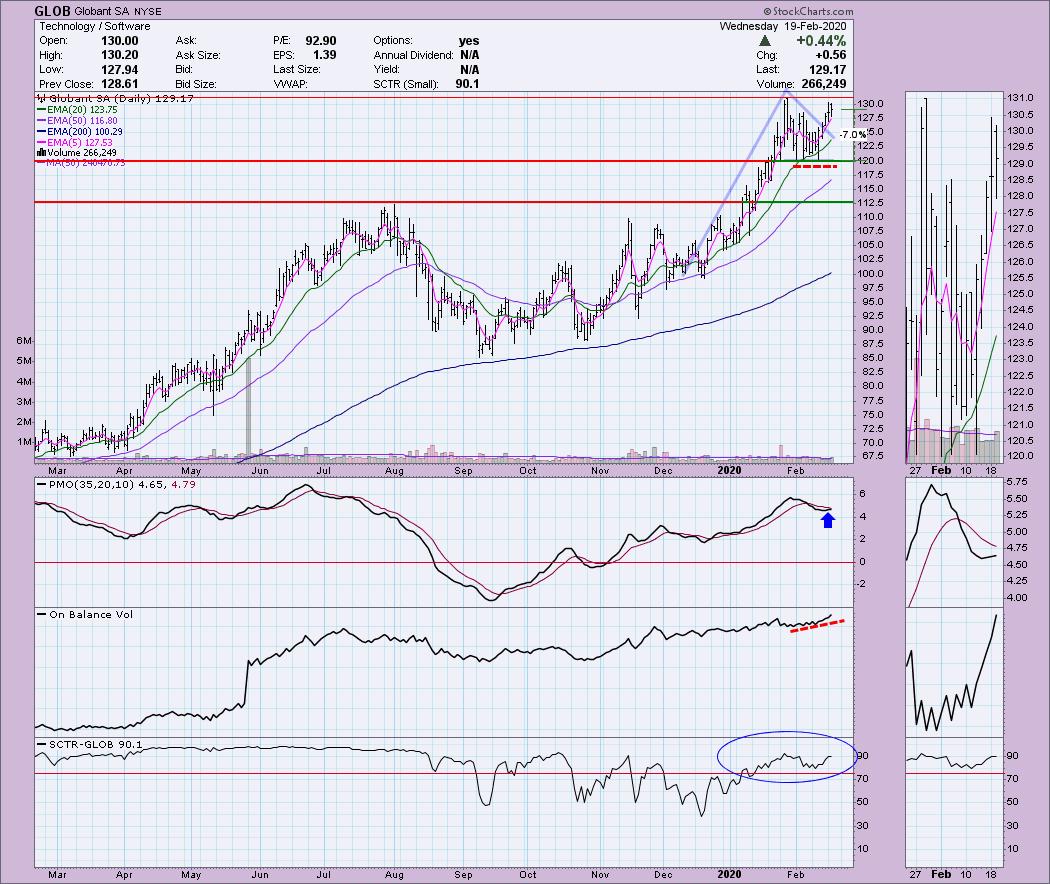Click the GLOB ticker symbol in the header
Screen dimensions: 1050x884
[x=50, y=11]
